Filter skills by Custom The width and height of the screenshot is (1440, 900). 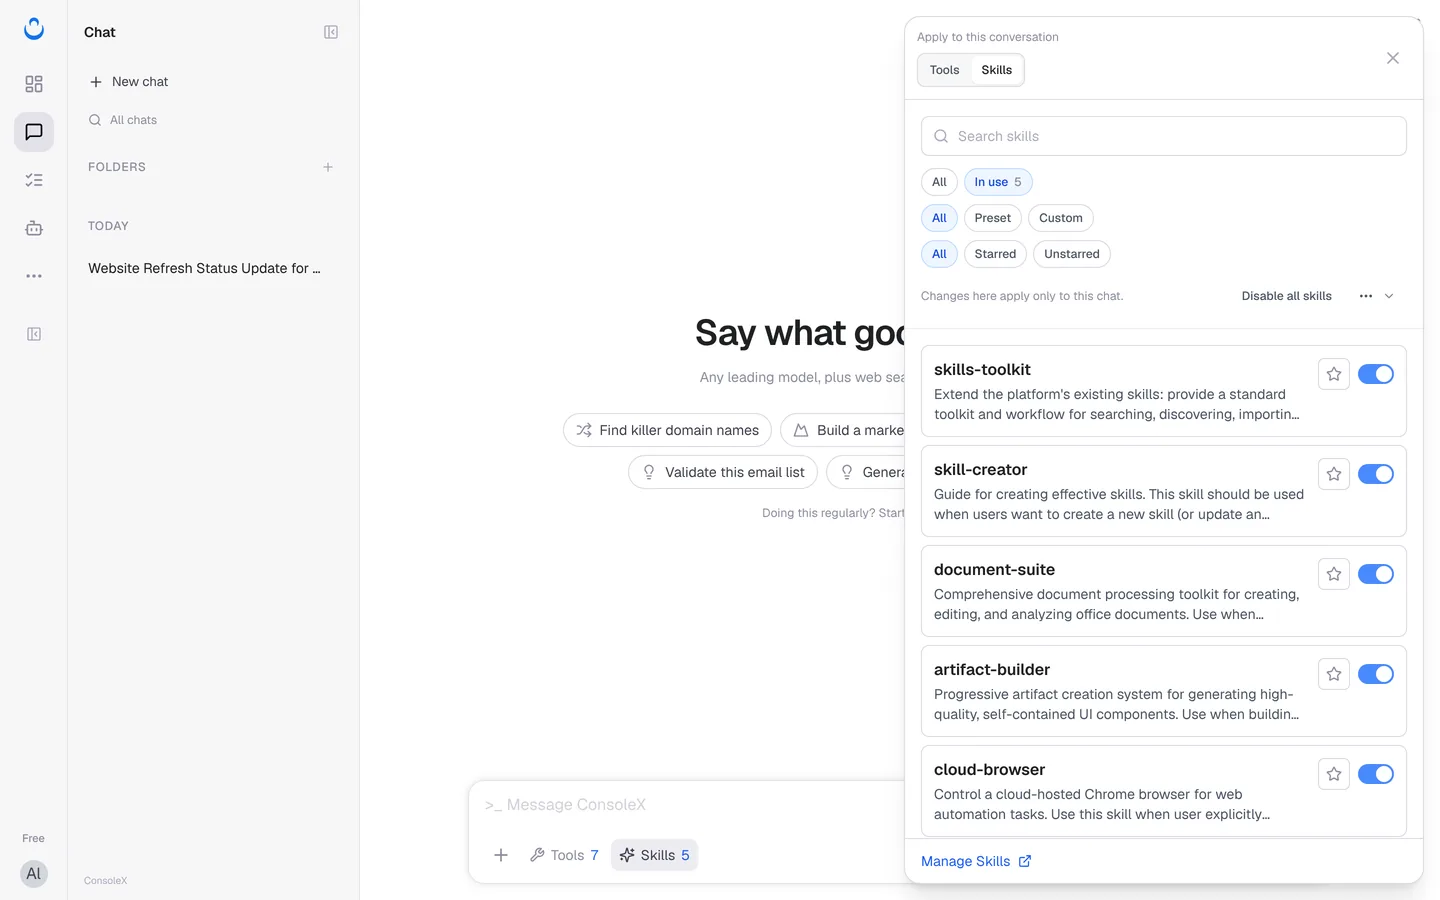click(x=1061, y=218)
